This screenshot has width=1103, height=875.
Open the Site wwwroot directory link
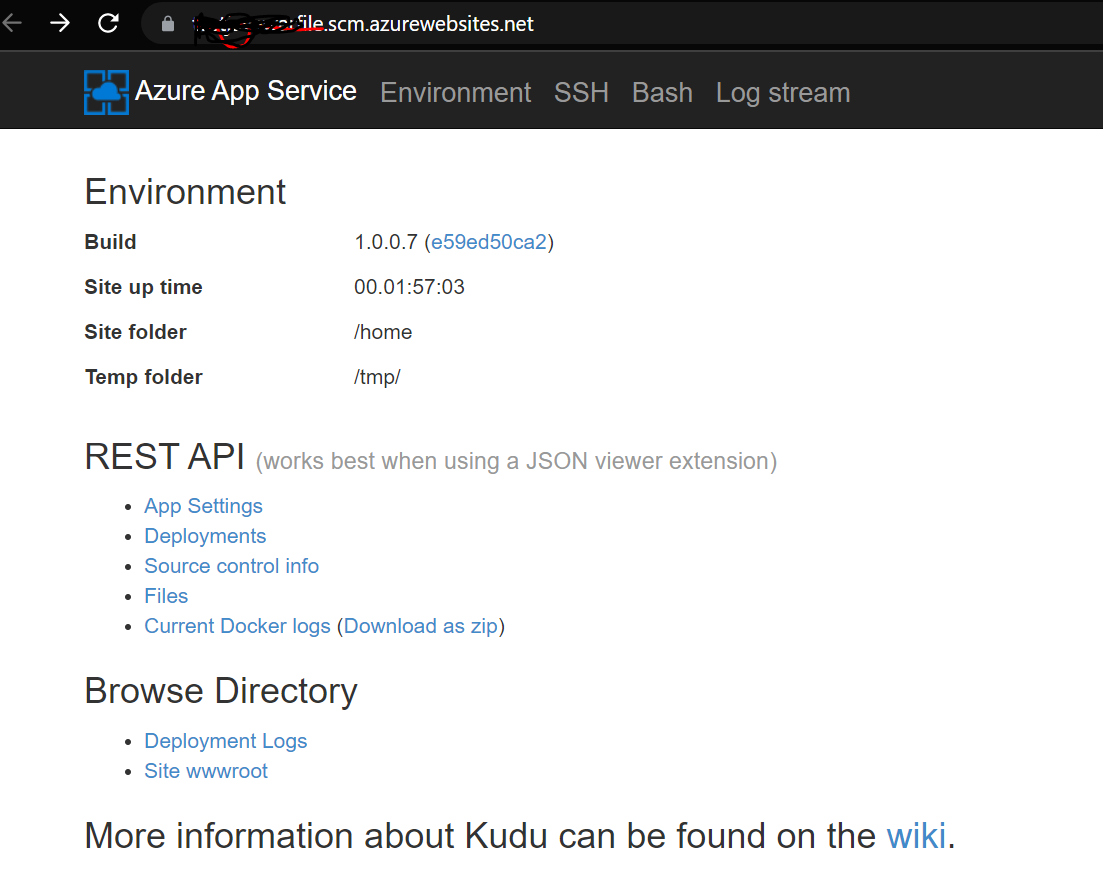pyautogui.click(x=205, y=771)
